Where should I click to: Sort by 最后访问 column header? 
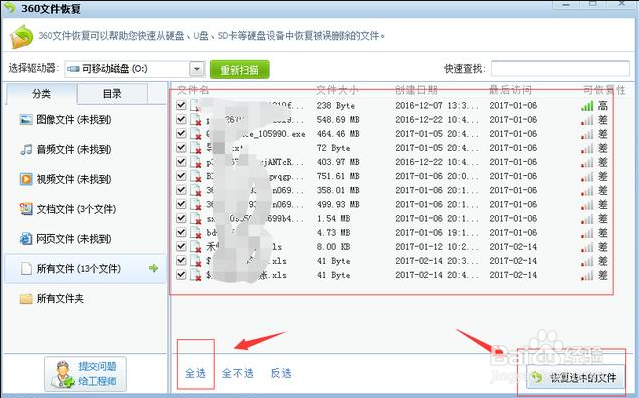510,90
